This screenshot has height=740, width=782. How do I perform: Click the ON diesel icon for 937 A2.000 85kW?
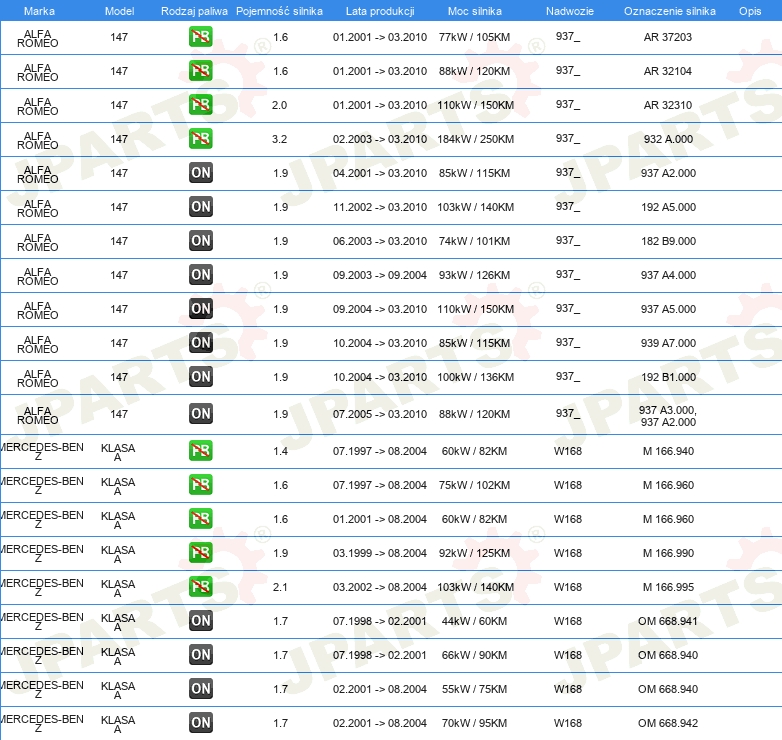(200, 173)
